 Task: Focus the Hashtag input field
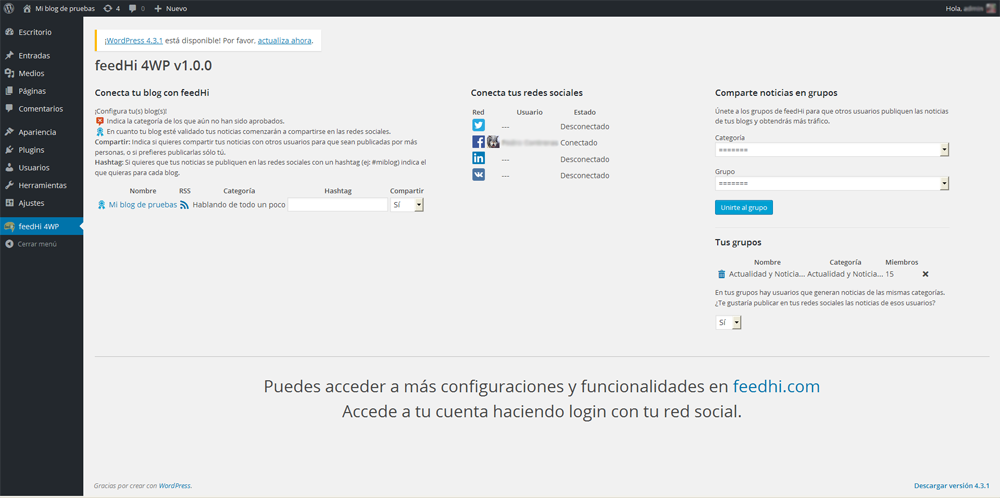(x=338, y=205)
